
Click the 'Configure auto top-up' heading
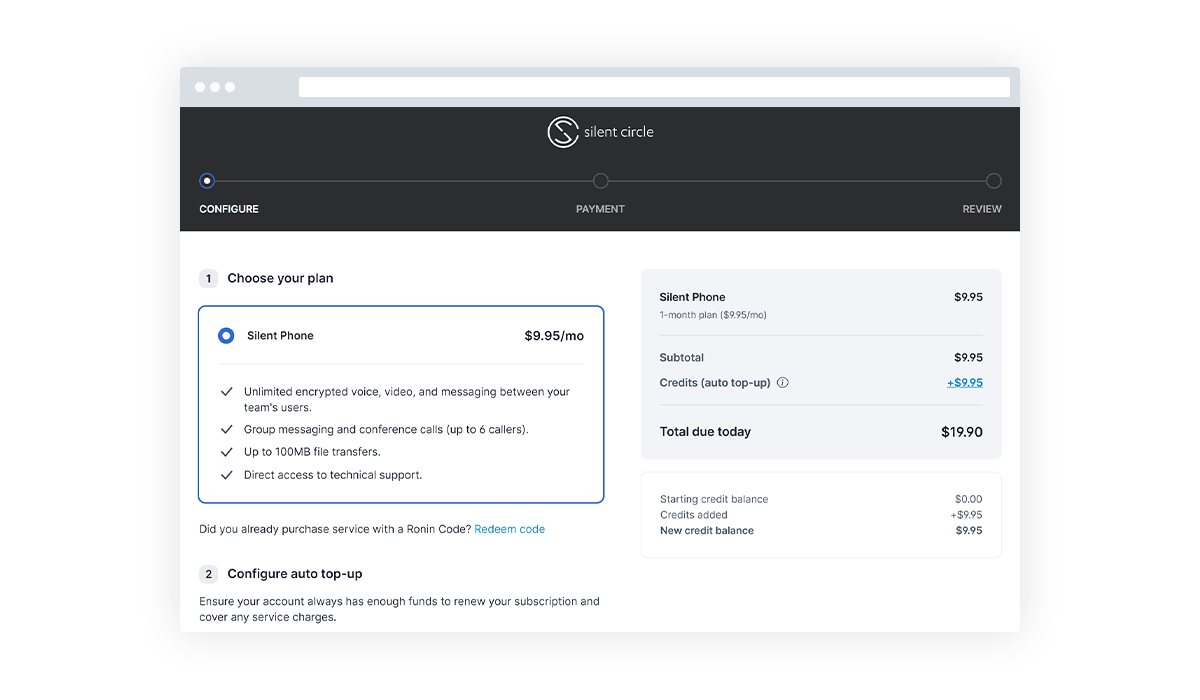[295, 574]
